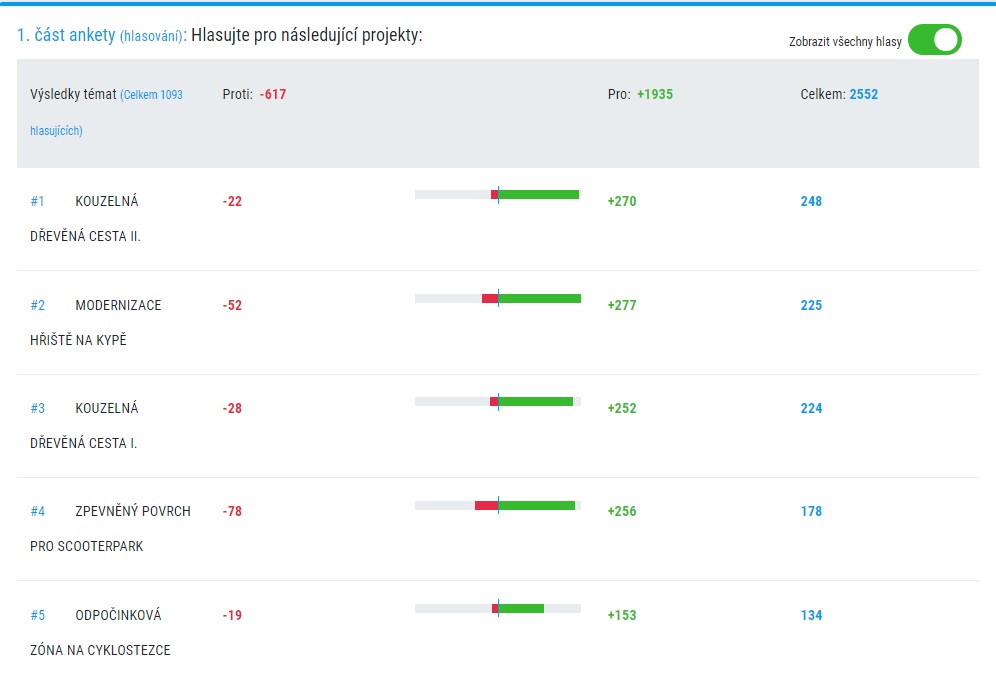Toggle the 'Zobrazit všechny hlasy' switch

point(934,39)
